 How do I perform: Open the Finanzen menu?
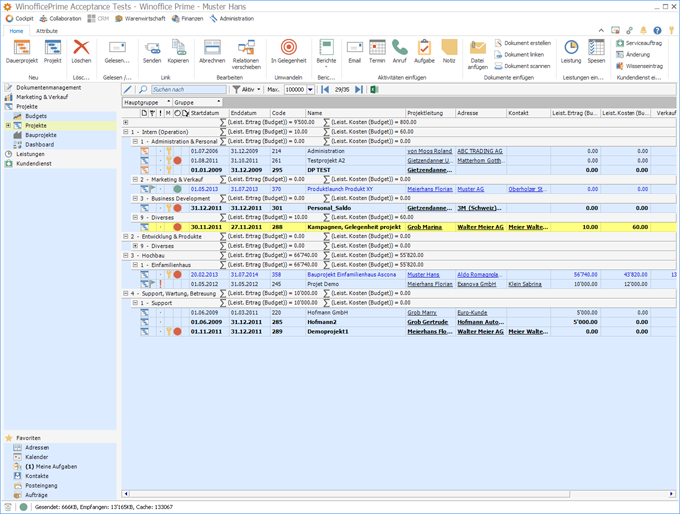[187, 19]
